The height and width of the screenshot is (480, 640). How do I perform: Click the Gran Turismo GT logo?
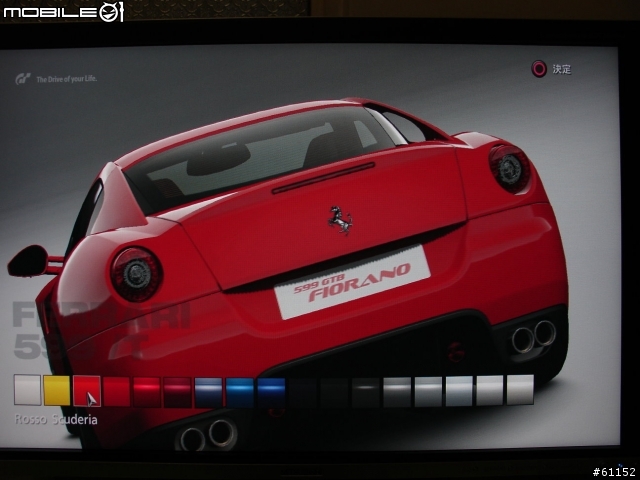click(23, 79)
